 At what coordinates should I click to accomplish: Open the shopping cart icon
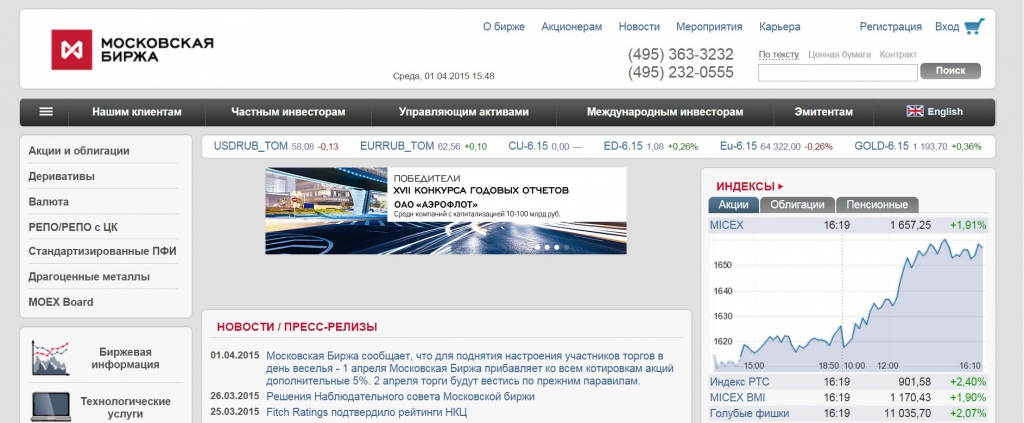coord(974,26)
